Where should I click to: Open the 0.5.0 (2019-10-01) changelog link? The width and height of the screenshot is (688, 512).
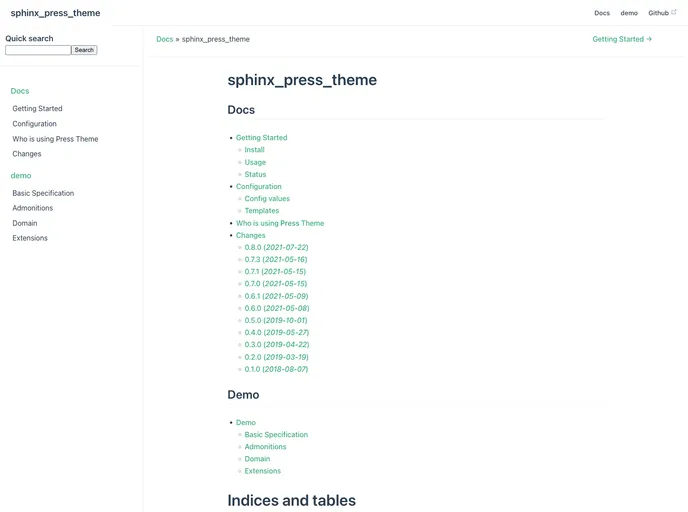pos(276,320)
